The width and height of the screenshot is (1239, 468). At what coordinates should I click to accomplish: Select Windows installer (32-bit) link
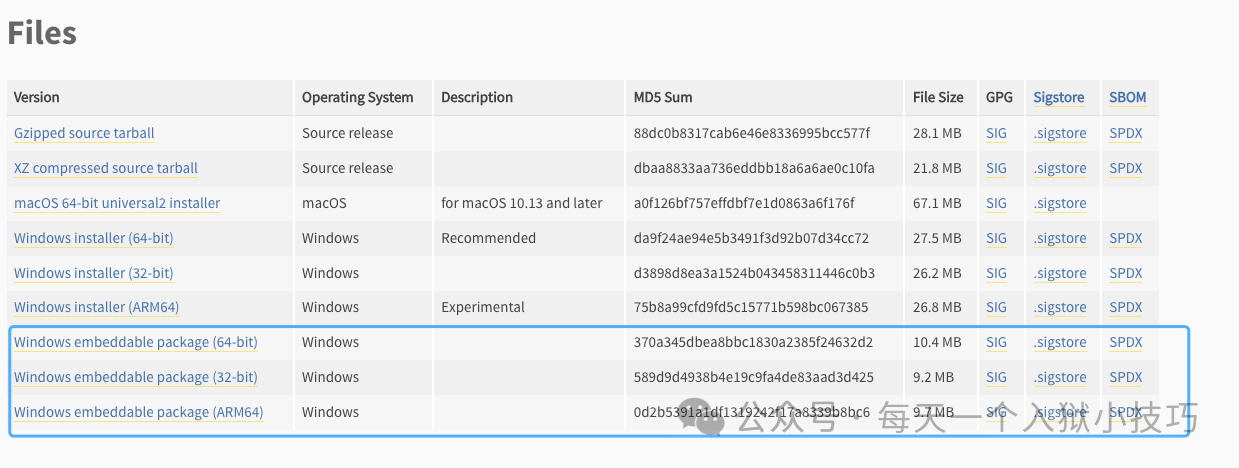[93, 273]
